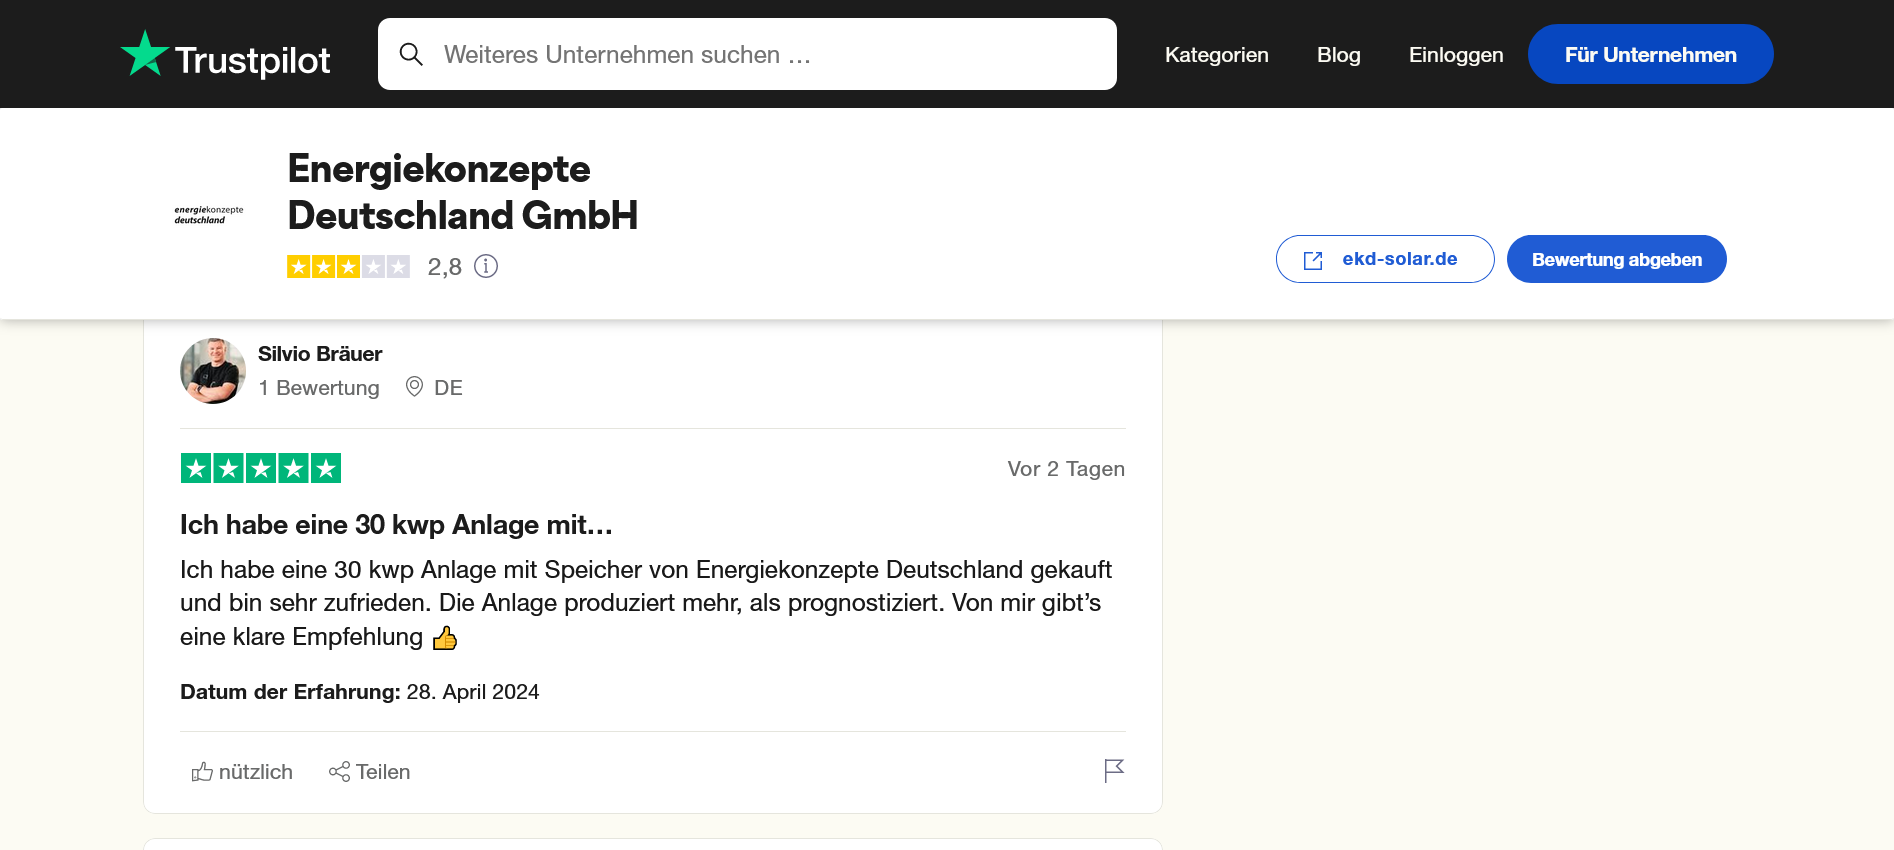
Task: Share the review via Teilen icon
Action: tap(340, 772)
